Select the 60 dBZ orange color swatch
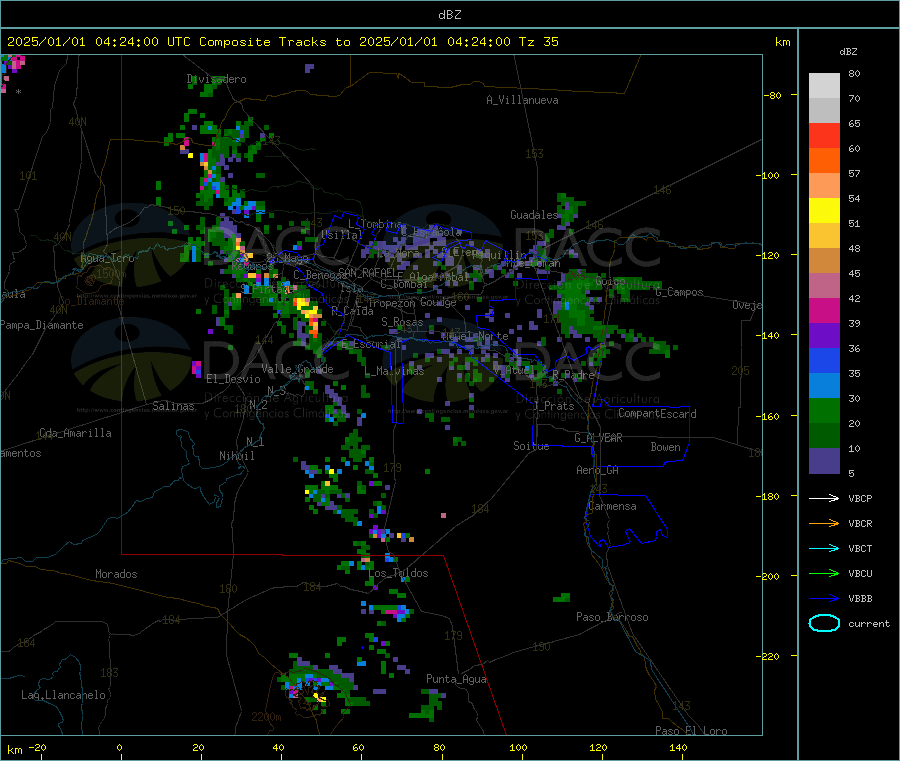 [824, 161]
